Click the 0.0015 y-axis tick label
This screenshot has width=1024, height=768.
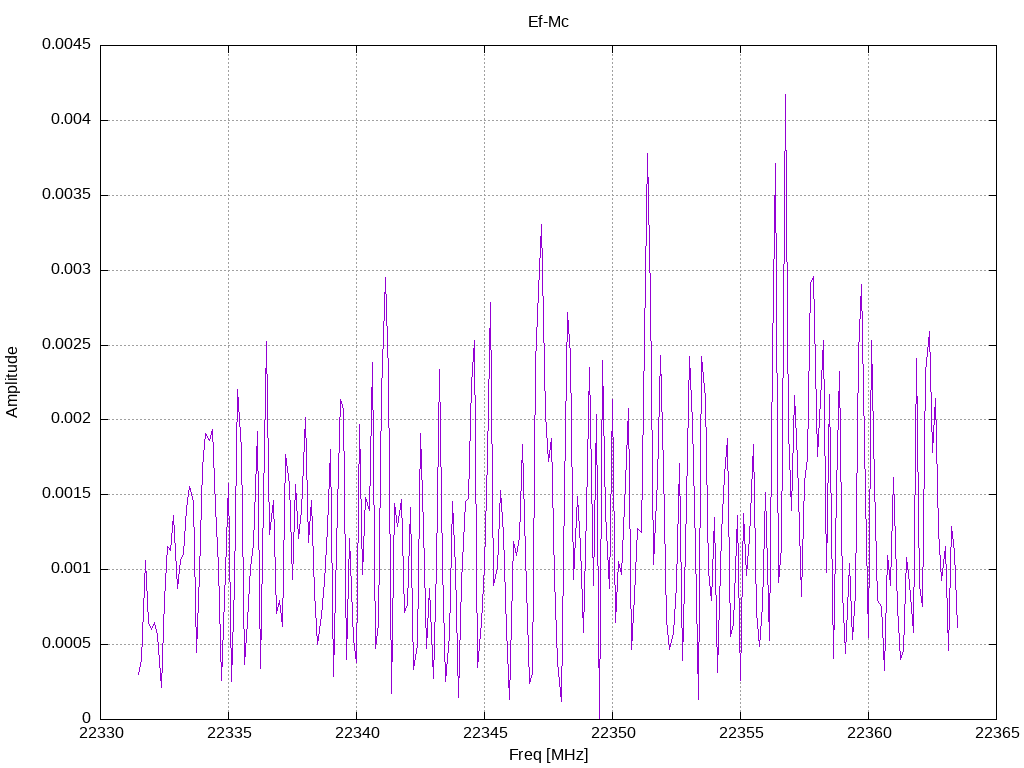click(66, 494)
